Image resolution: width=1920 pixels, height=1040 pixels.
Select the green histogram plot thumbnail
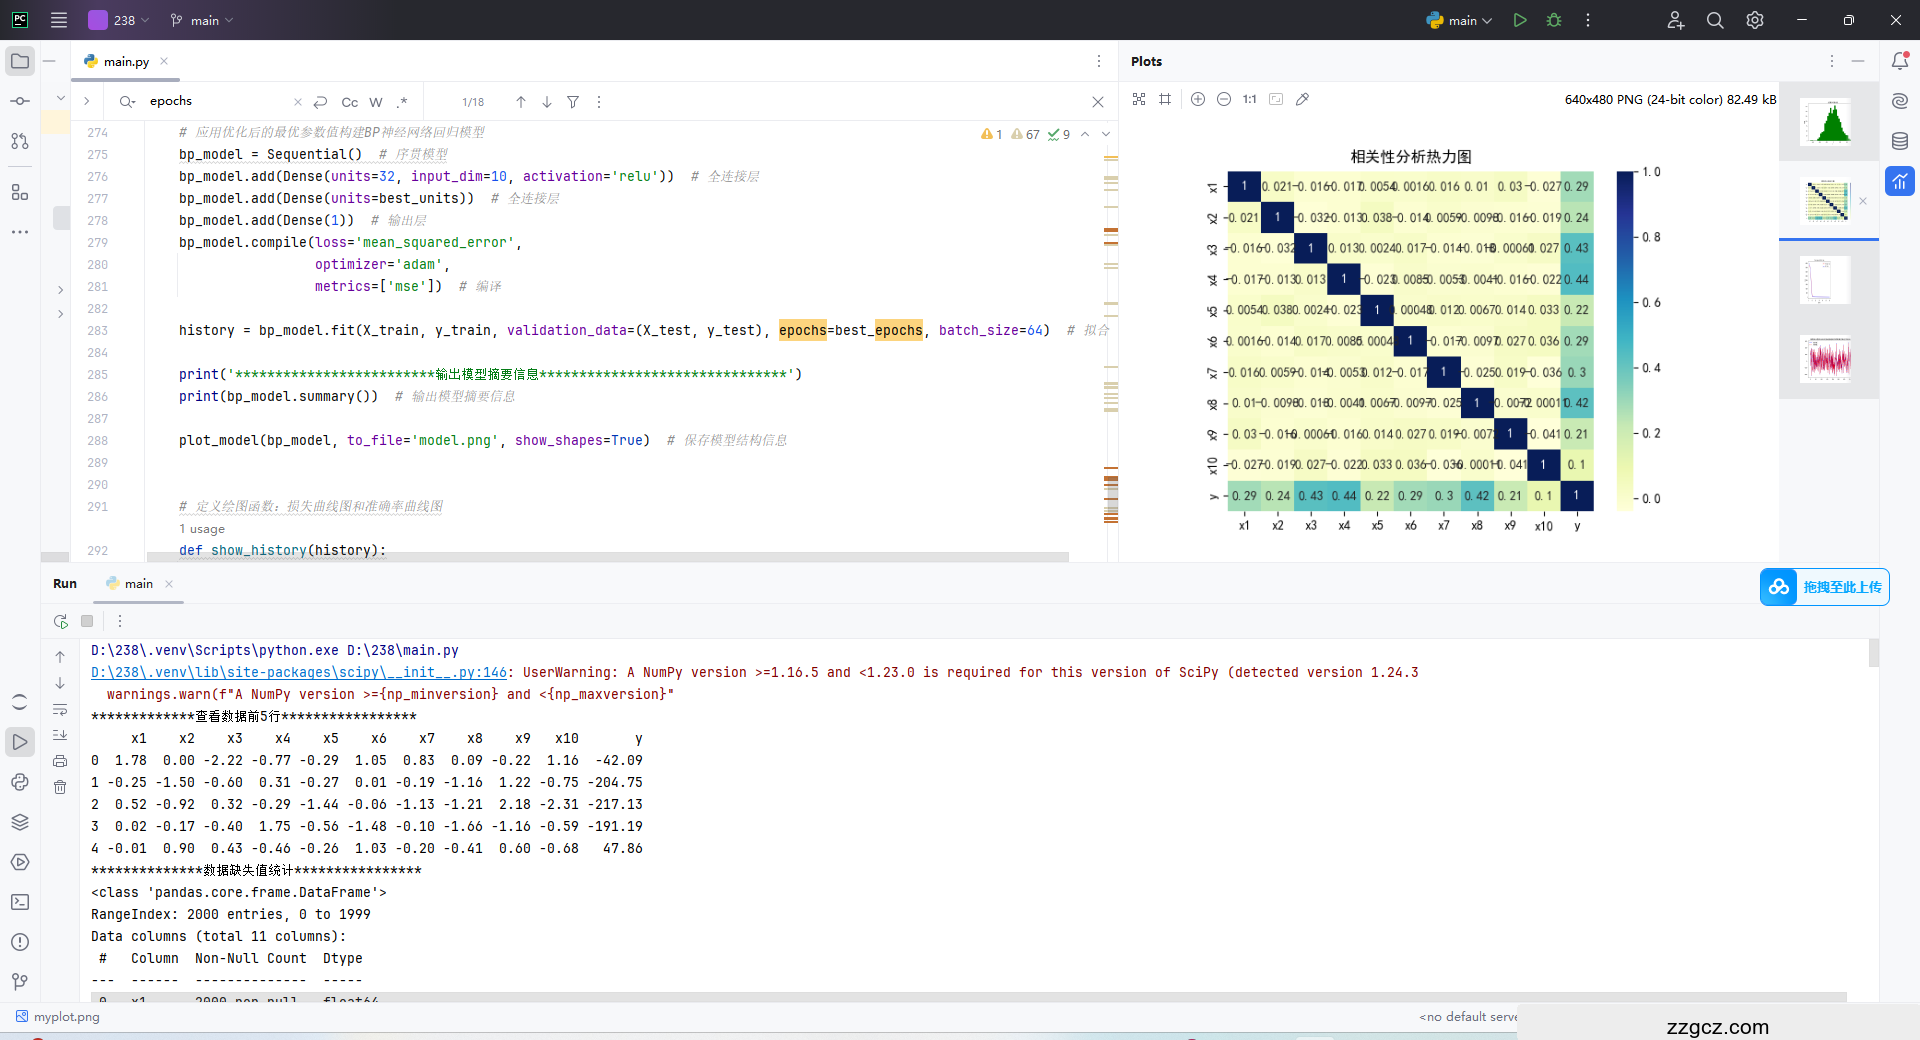[x=1828, y=120]
